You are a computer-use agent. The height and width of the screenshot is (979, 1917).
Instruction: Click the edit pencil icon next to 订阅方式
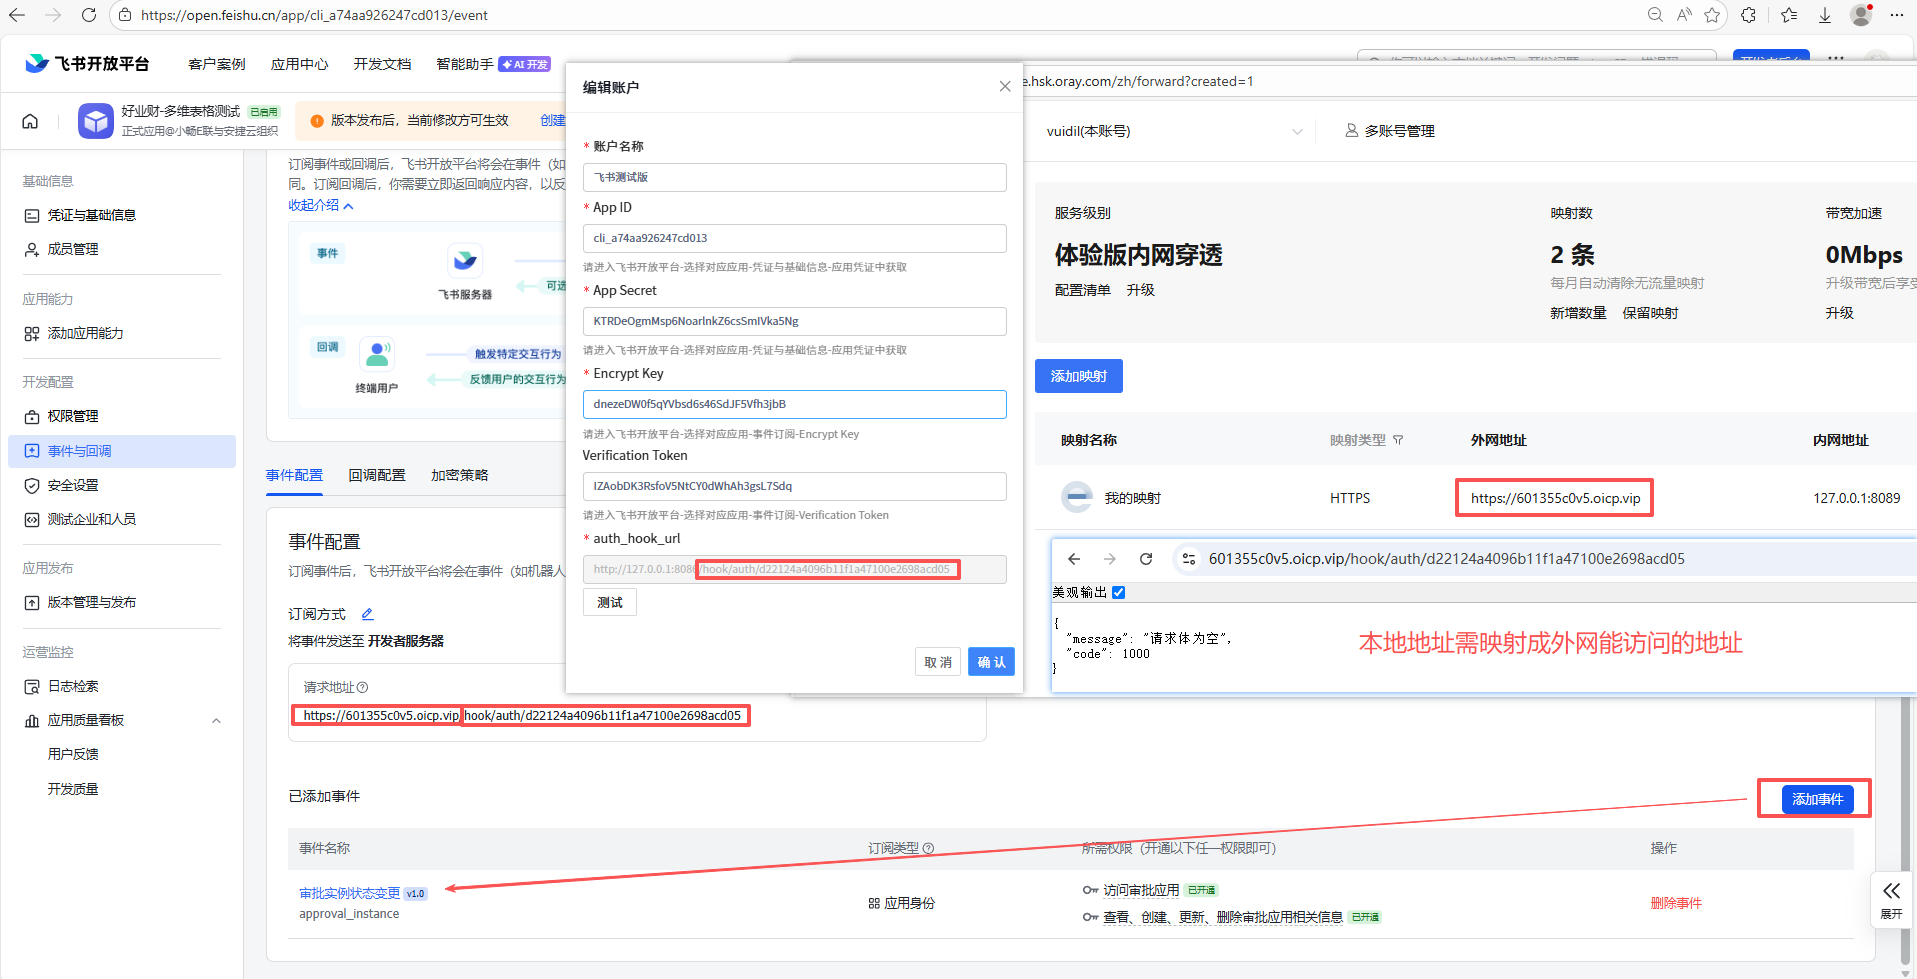tap(367, 614)
